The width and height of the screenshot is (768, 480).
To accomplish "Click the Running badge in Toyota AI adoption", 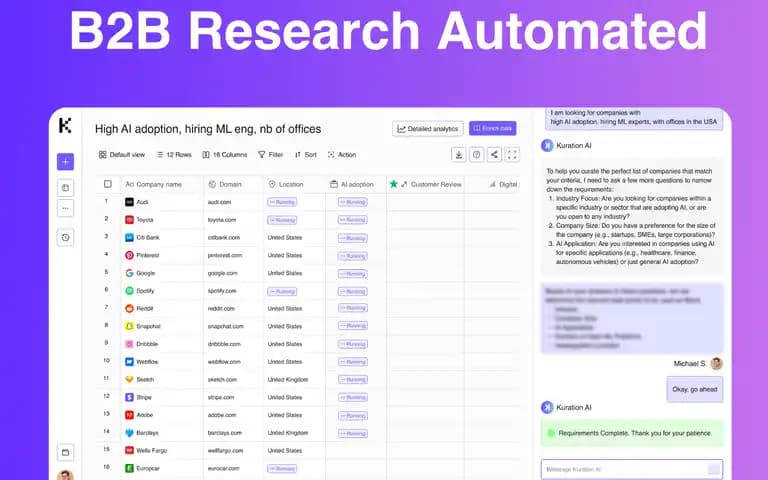I will point(353,220).
